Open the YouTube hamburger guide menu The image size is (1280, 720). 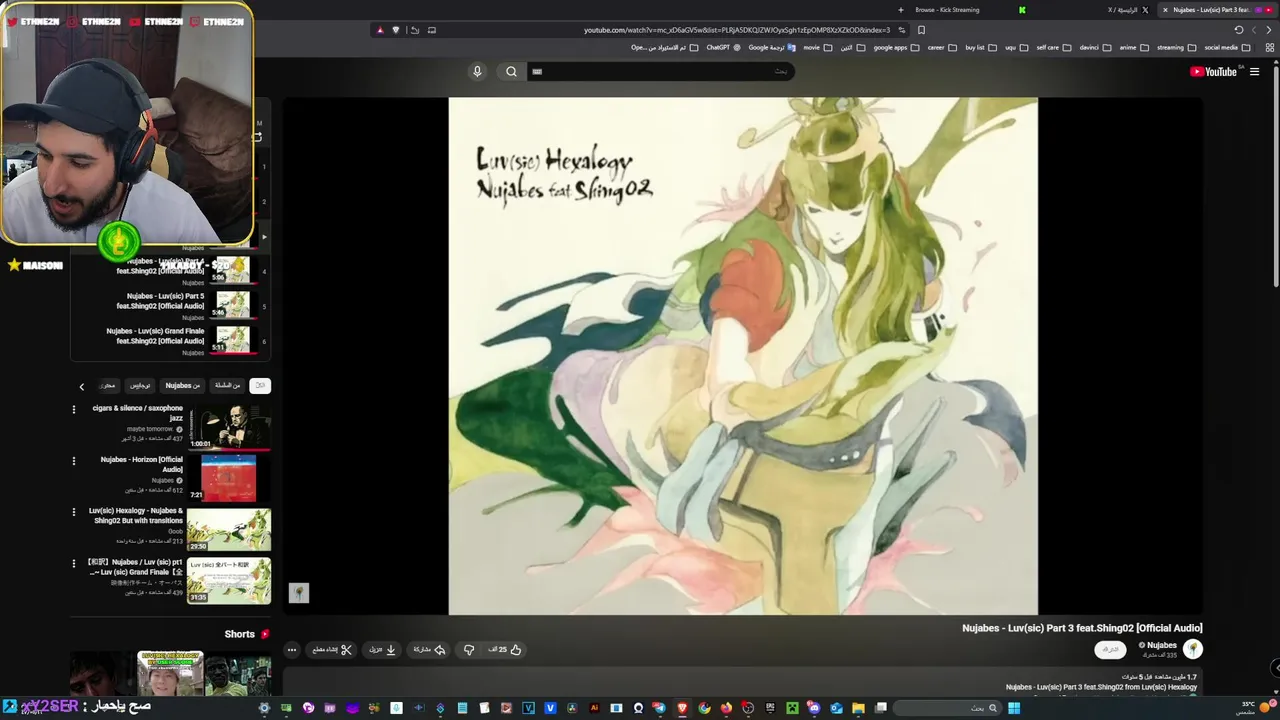point(1255,71)
